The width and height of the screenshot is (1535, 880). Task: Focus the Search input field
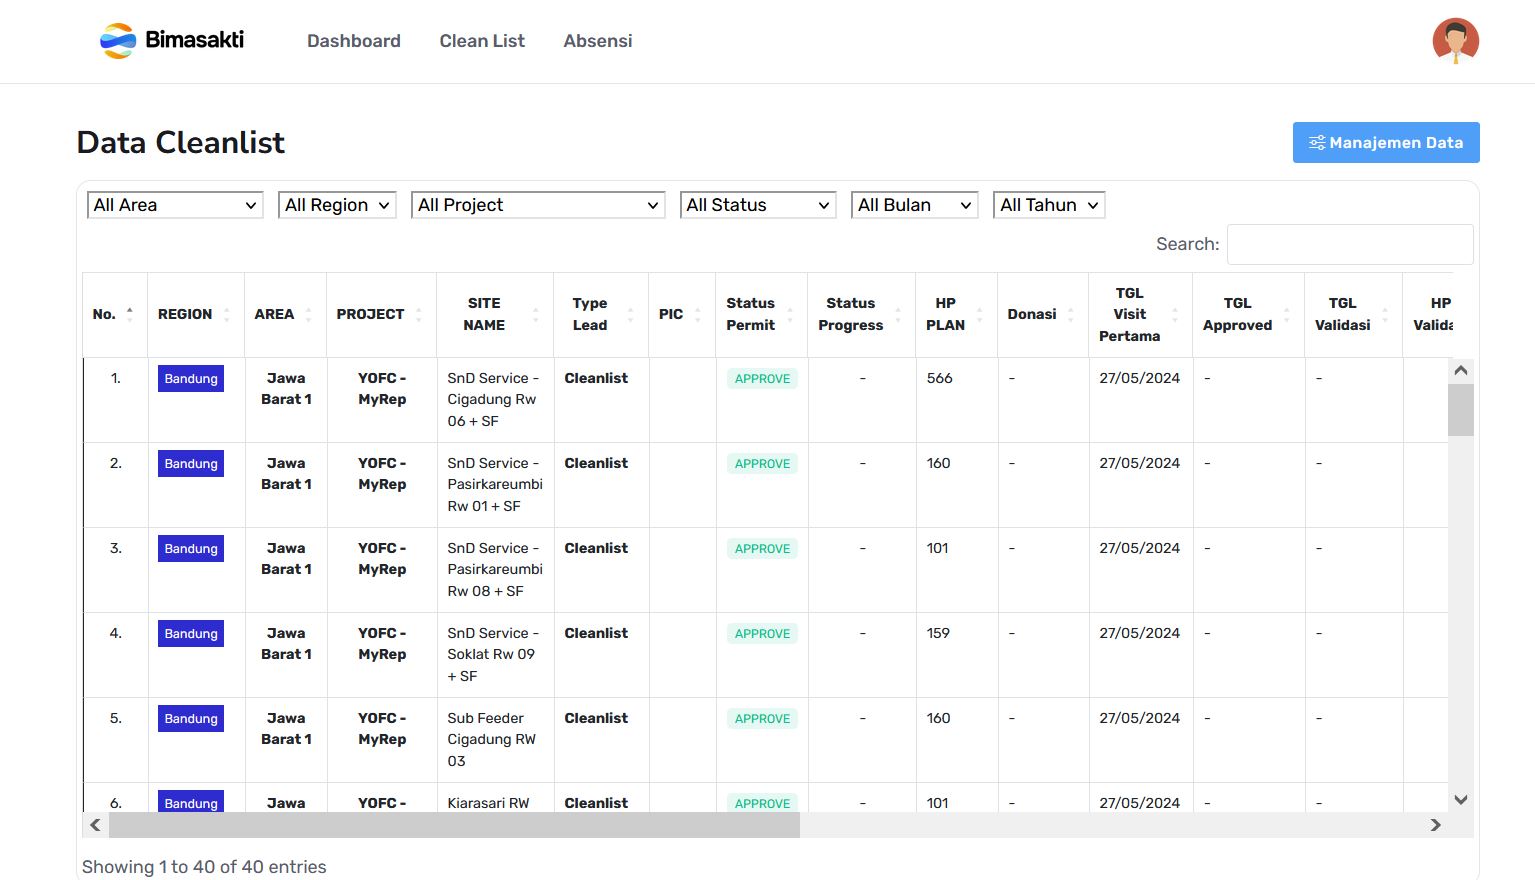click(x=1349, y=244)
